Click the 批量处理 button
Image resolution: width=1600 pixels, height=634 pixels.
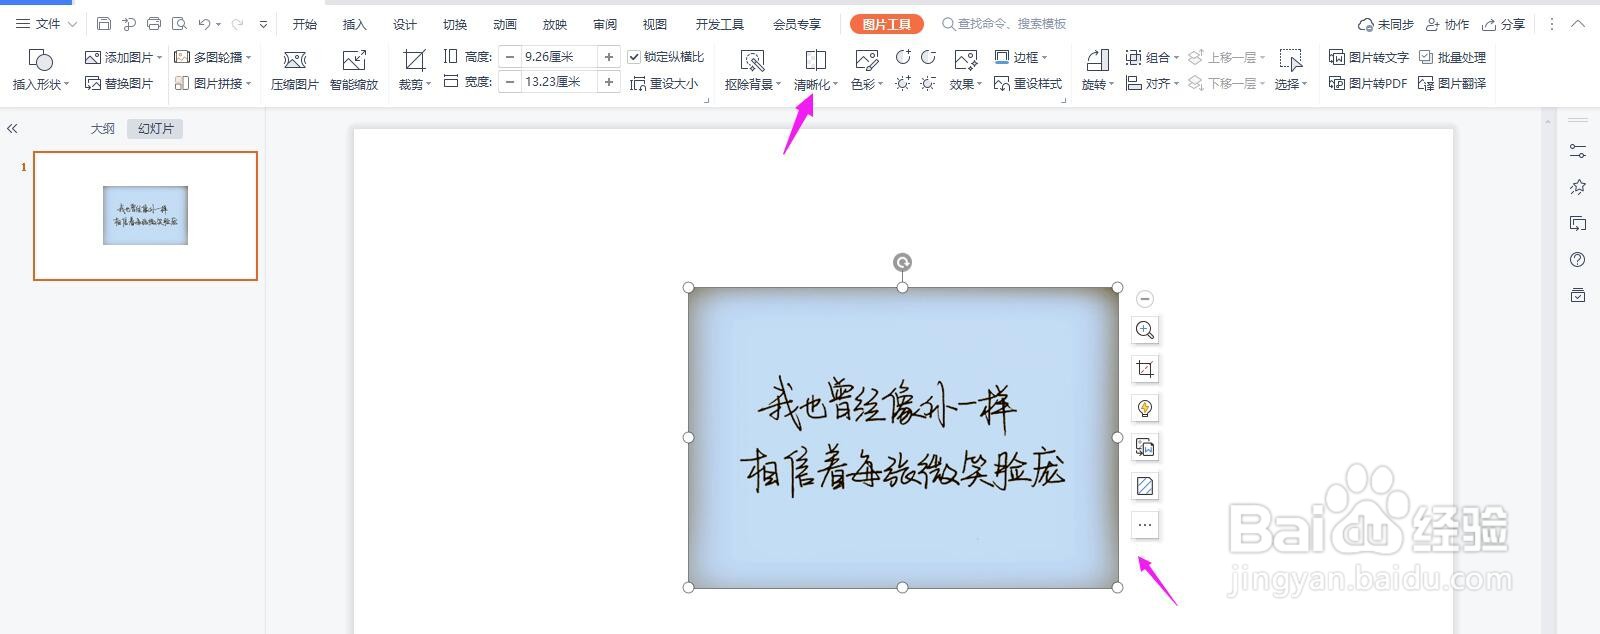click(x=1453, y=57)
